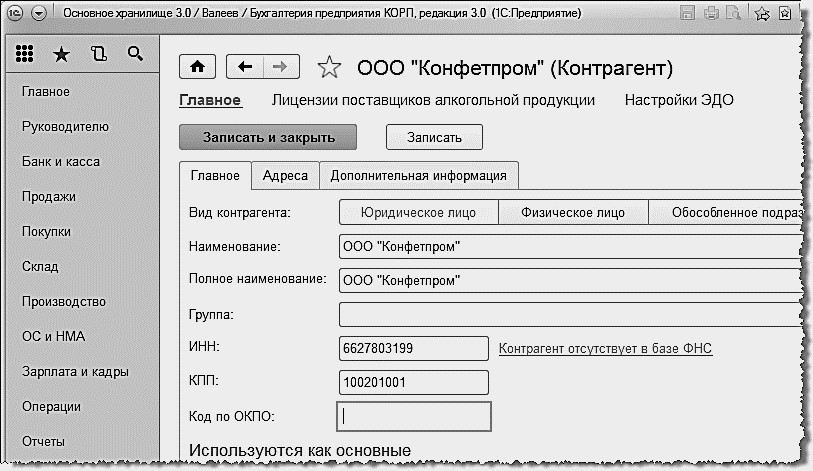Viewport: 813px width, 471px height.
Task: Switch to the Дополнительная информация tab
Action: pos(418,175)
